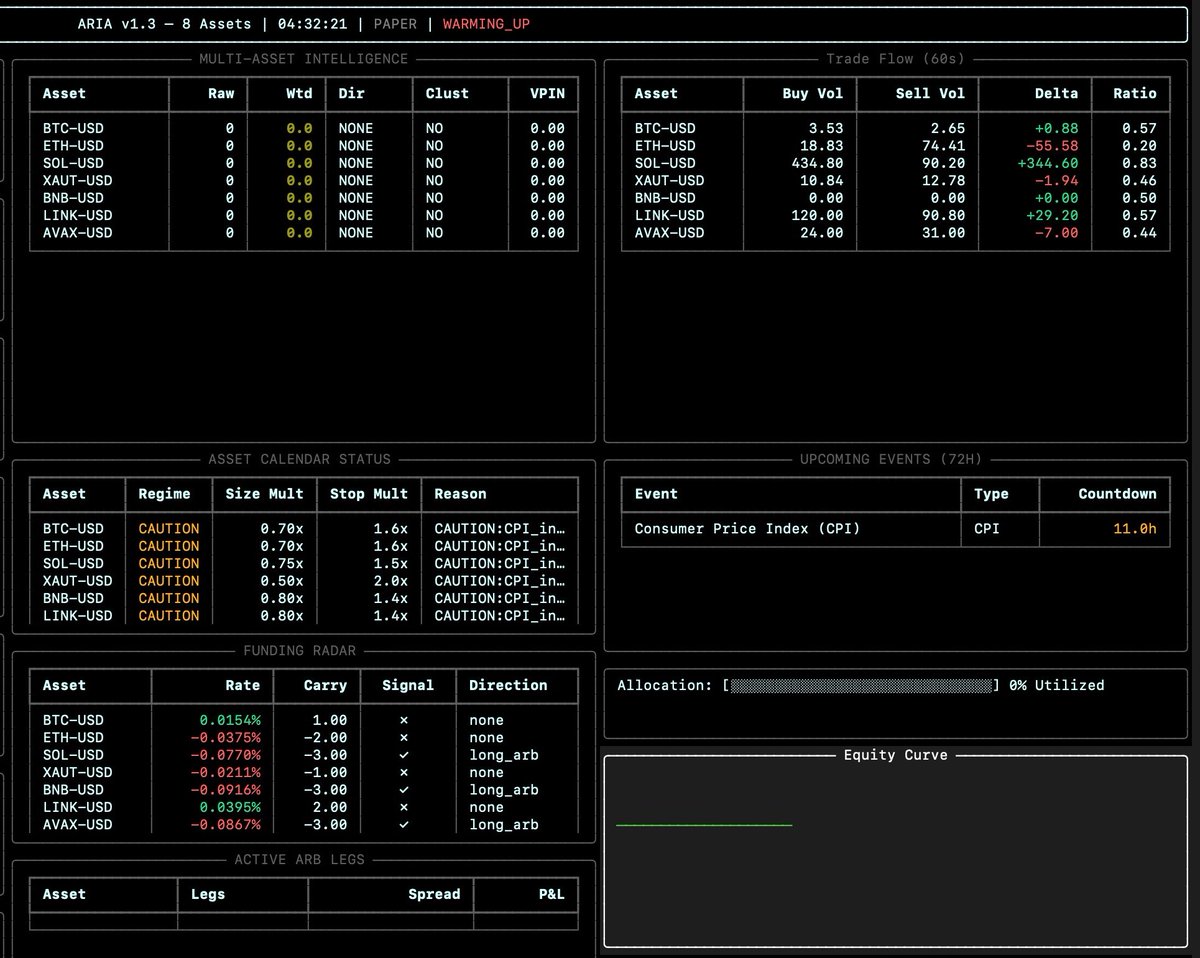Click the Wtd column header
The image size is (1200, 958).
(x=299, y=93)
